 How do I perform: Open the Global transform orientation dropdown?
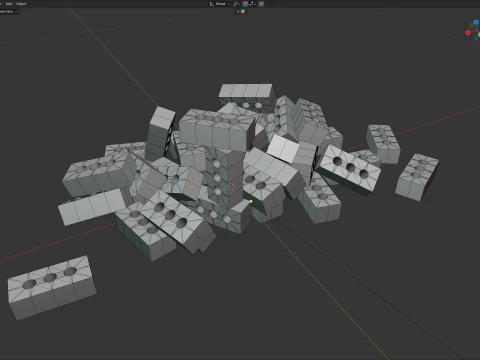[x=220, y=4]
